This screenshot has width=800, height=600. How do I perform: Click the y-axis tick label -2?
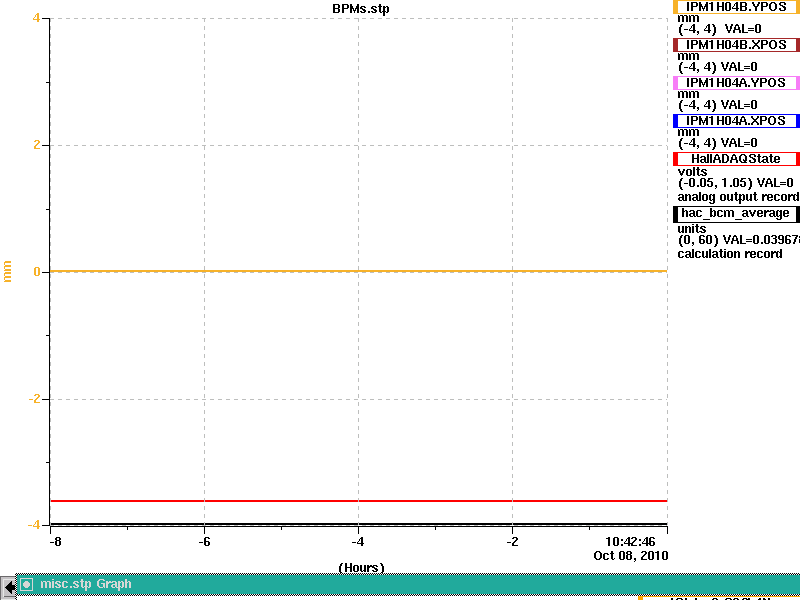click(34, 399)
